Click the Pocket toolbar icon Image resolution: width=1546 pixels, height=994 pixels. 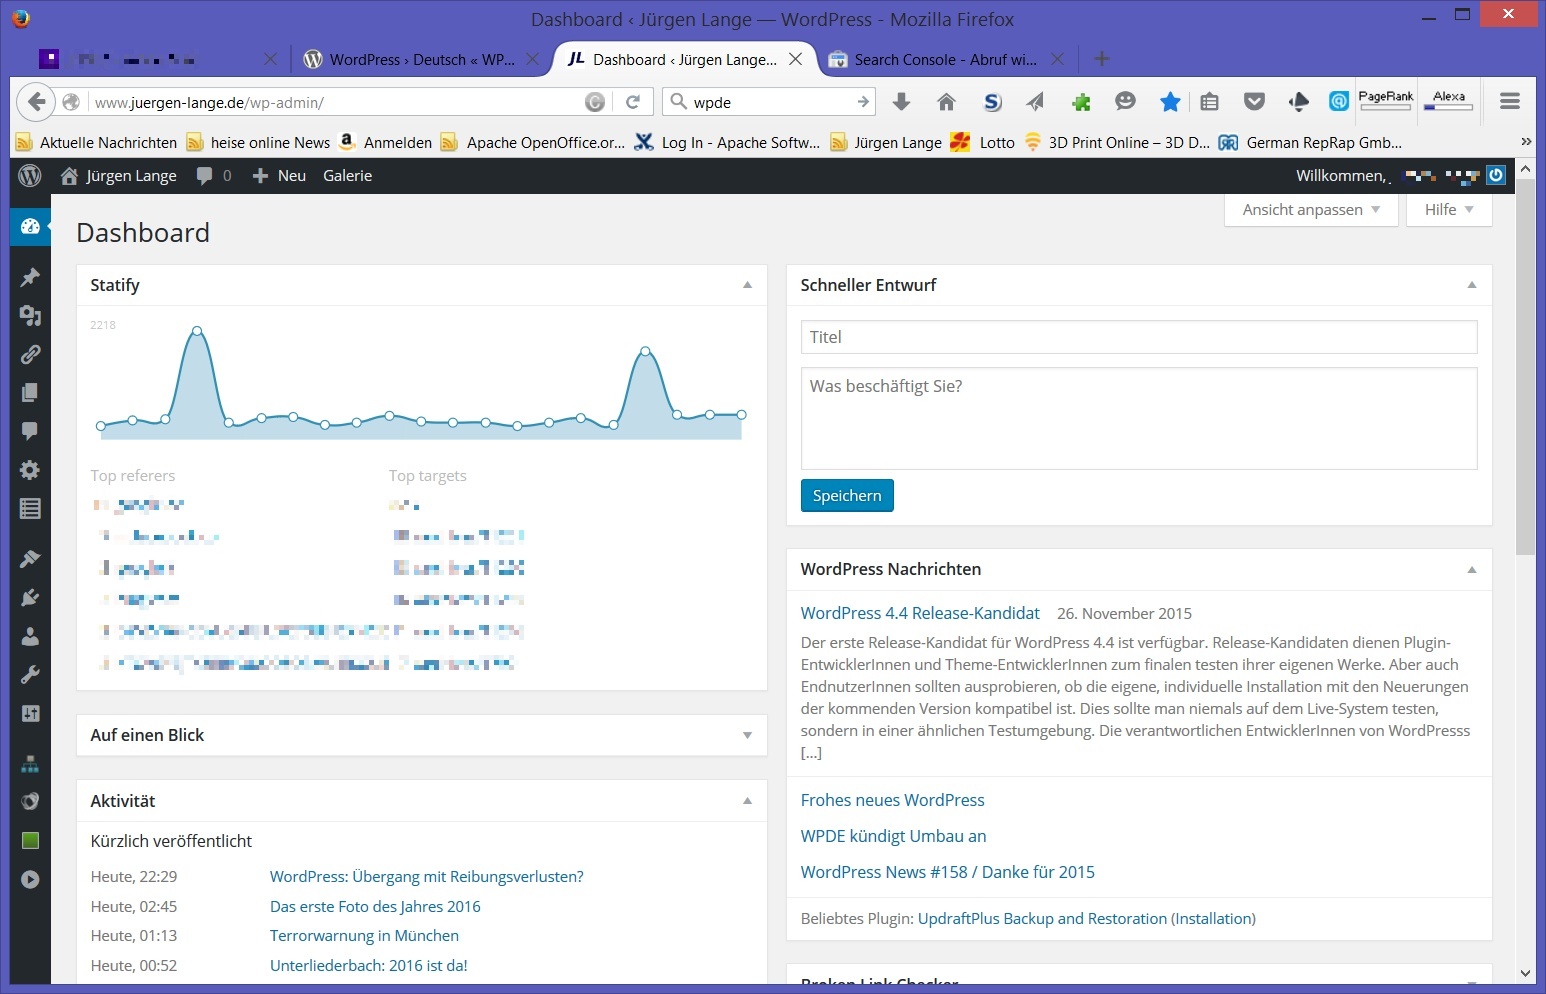pos(1254,102)
